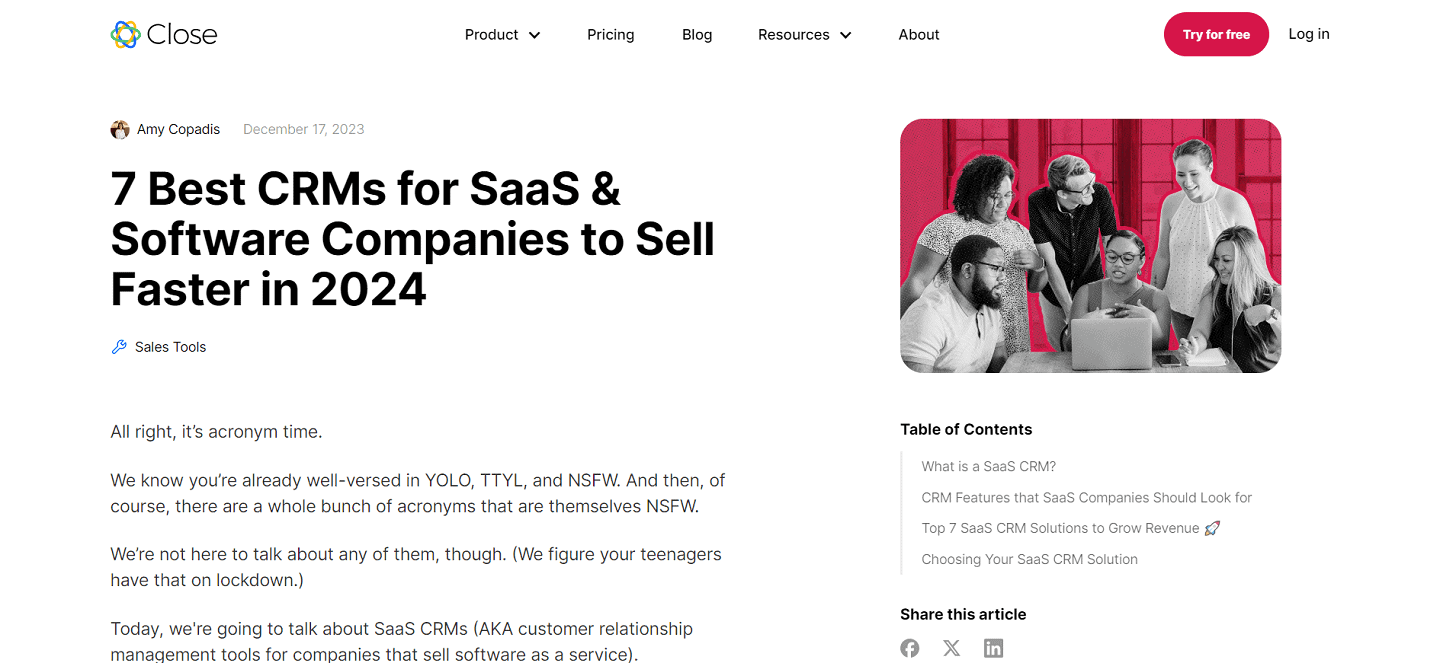Viewport: 1440px width, 663px height.
Task: Click the Log in link
Action: 1308,33
